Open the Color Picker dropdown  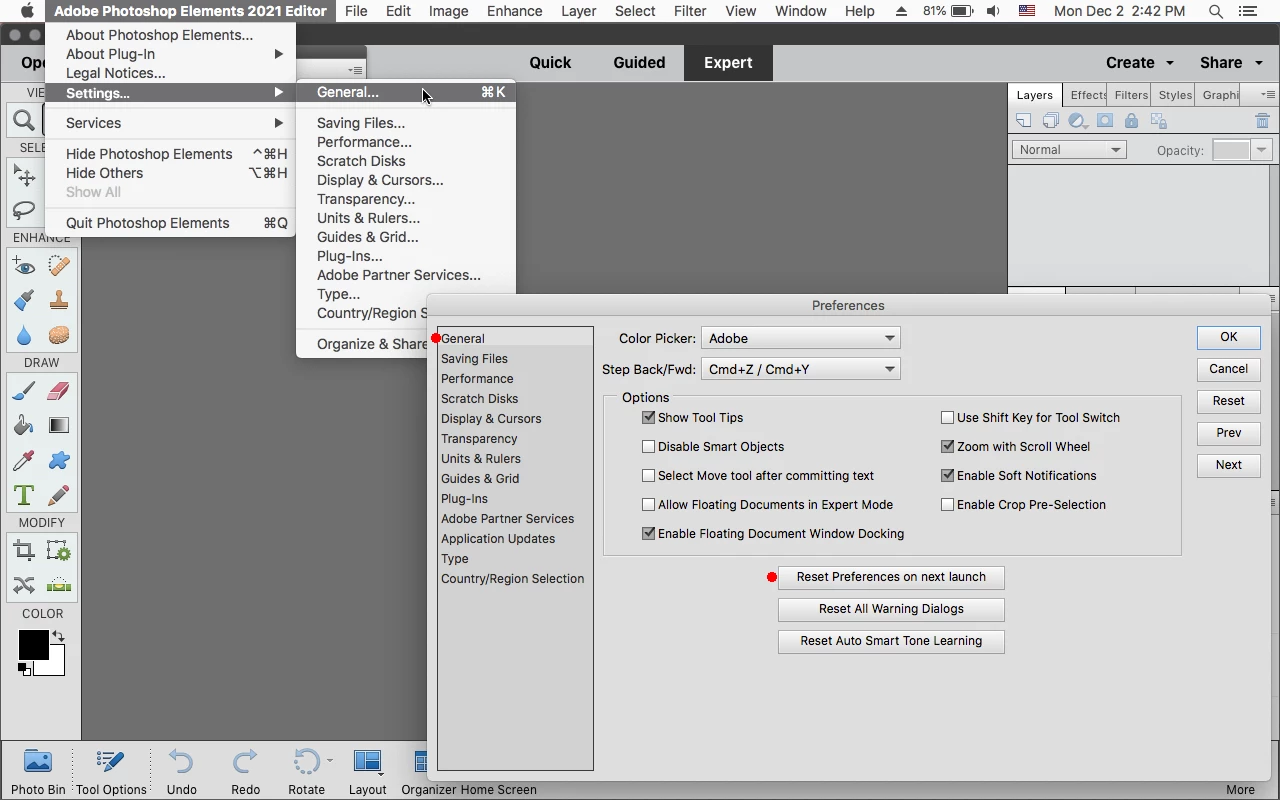coord(801,338)
